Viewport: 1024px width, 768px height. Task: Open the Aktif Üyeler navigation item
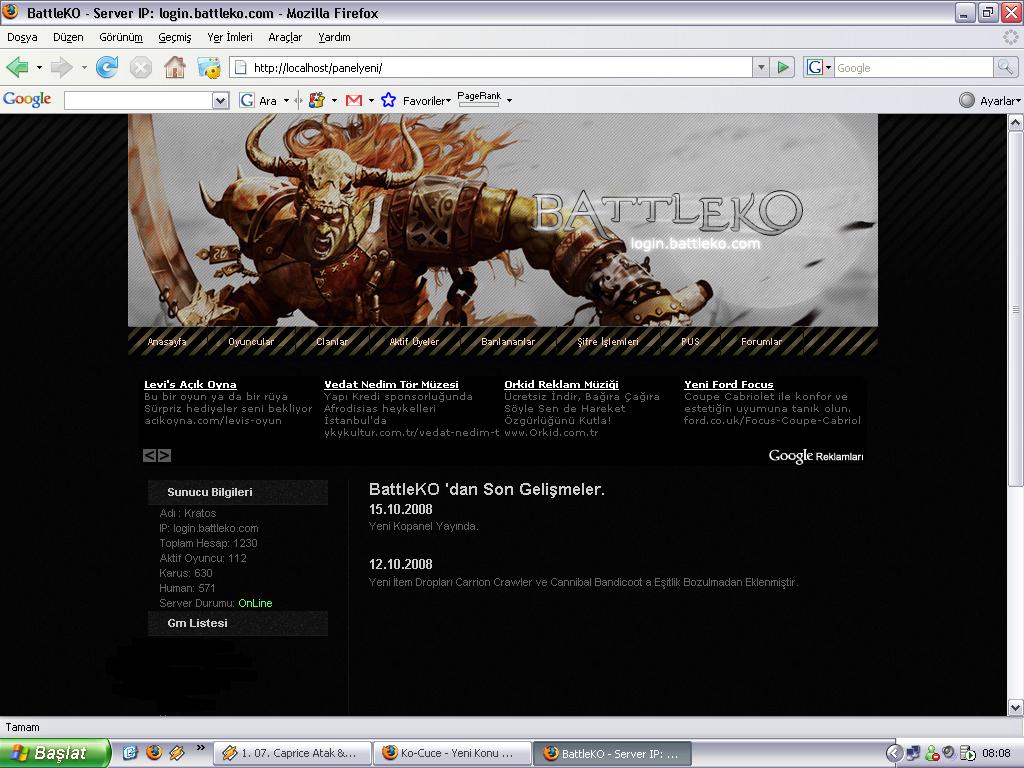pyautogui.click(x=414, y=342)
